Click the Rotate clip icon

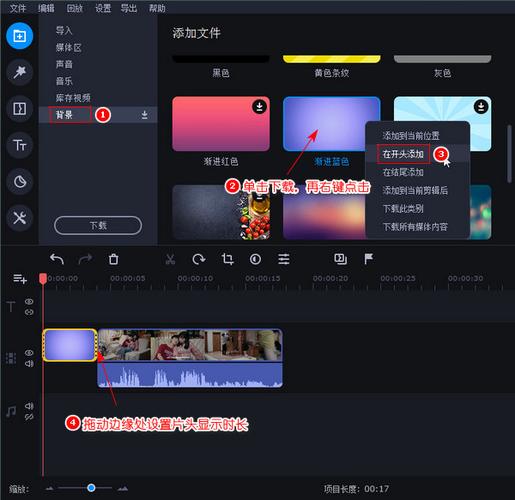click(199, 259)
